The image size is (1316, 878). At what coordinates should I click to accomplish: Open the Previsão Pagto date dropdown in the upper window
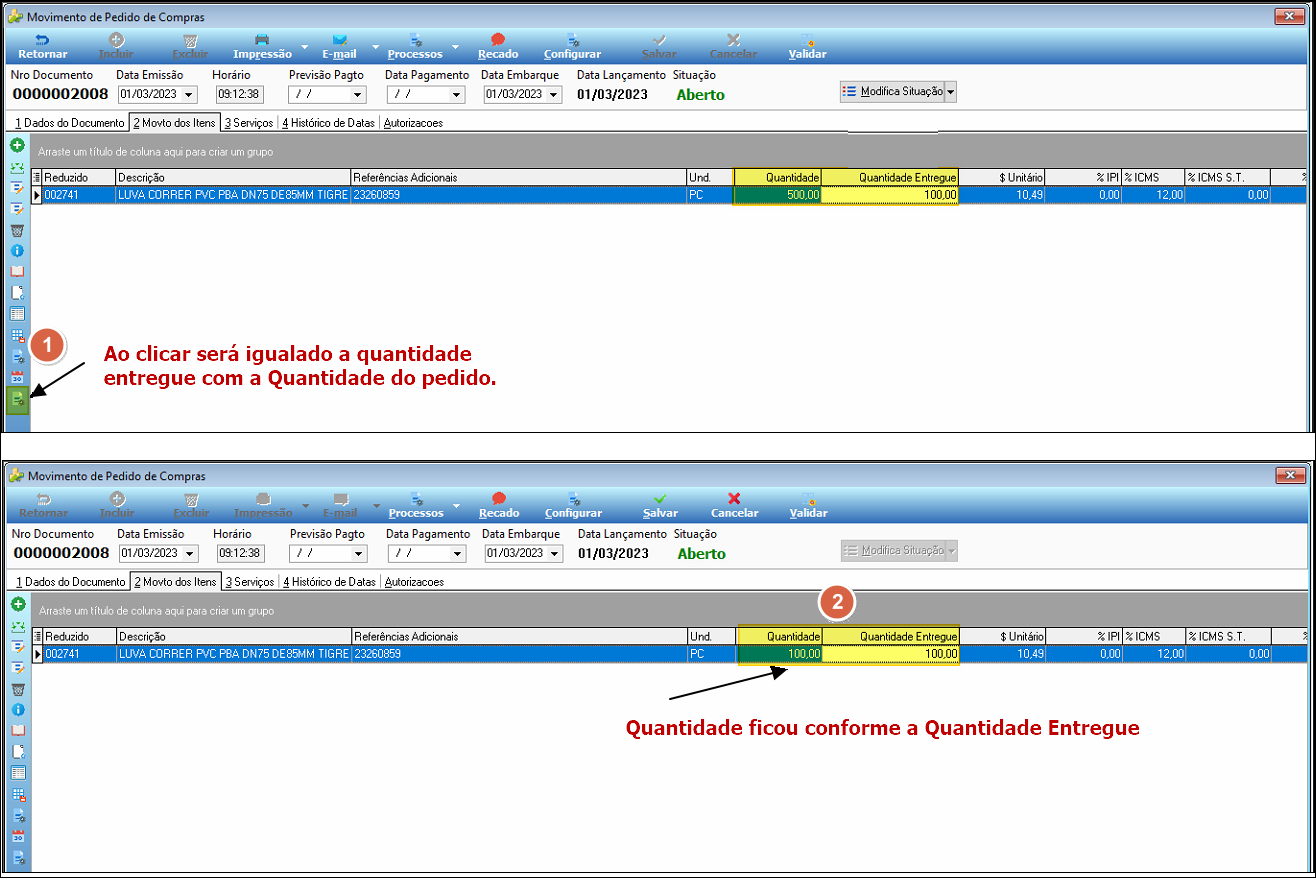[359, 94]
